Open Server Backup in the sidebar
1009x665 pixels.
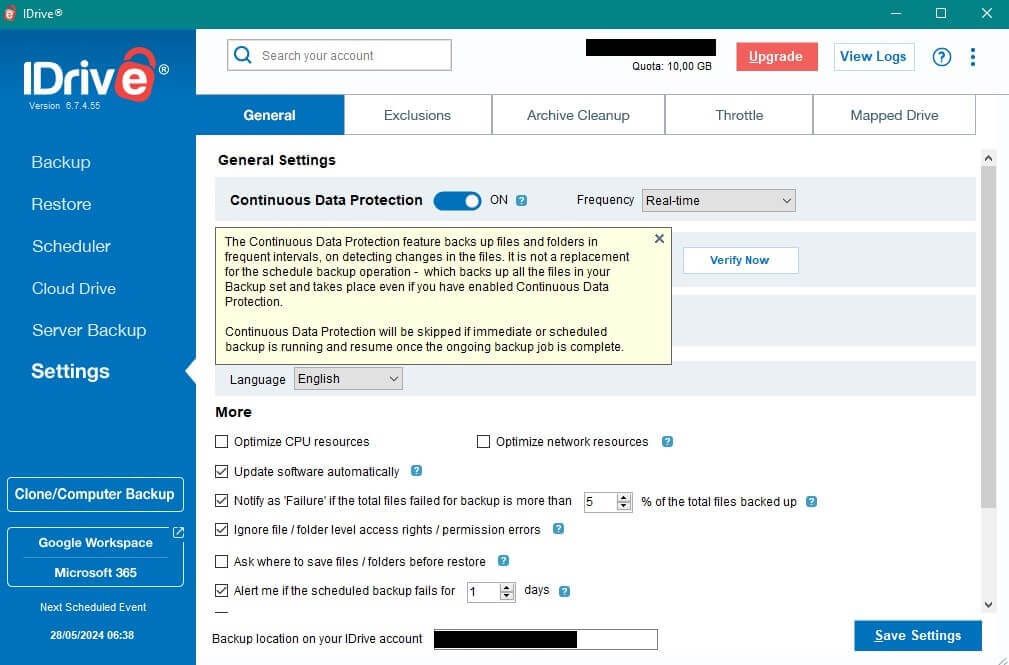89,330
